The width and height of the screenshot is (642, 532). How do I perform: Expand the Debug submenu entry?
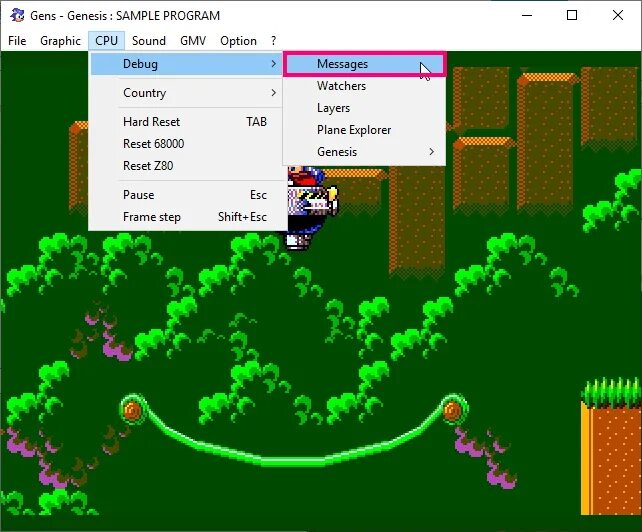pos(186,64)
